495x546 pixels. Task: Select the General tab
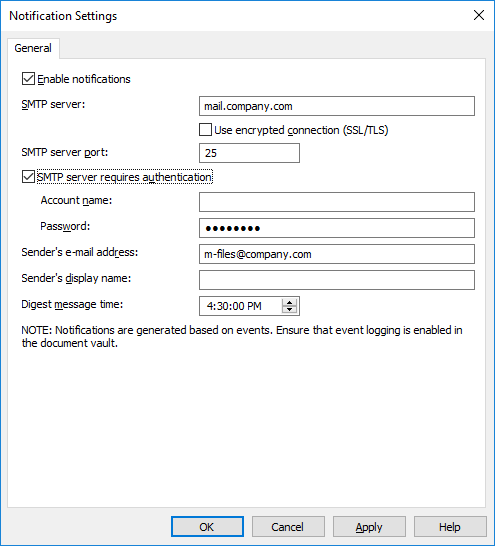pos(33,48)
